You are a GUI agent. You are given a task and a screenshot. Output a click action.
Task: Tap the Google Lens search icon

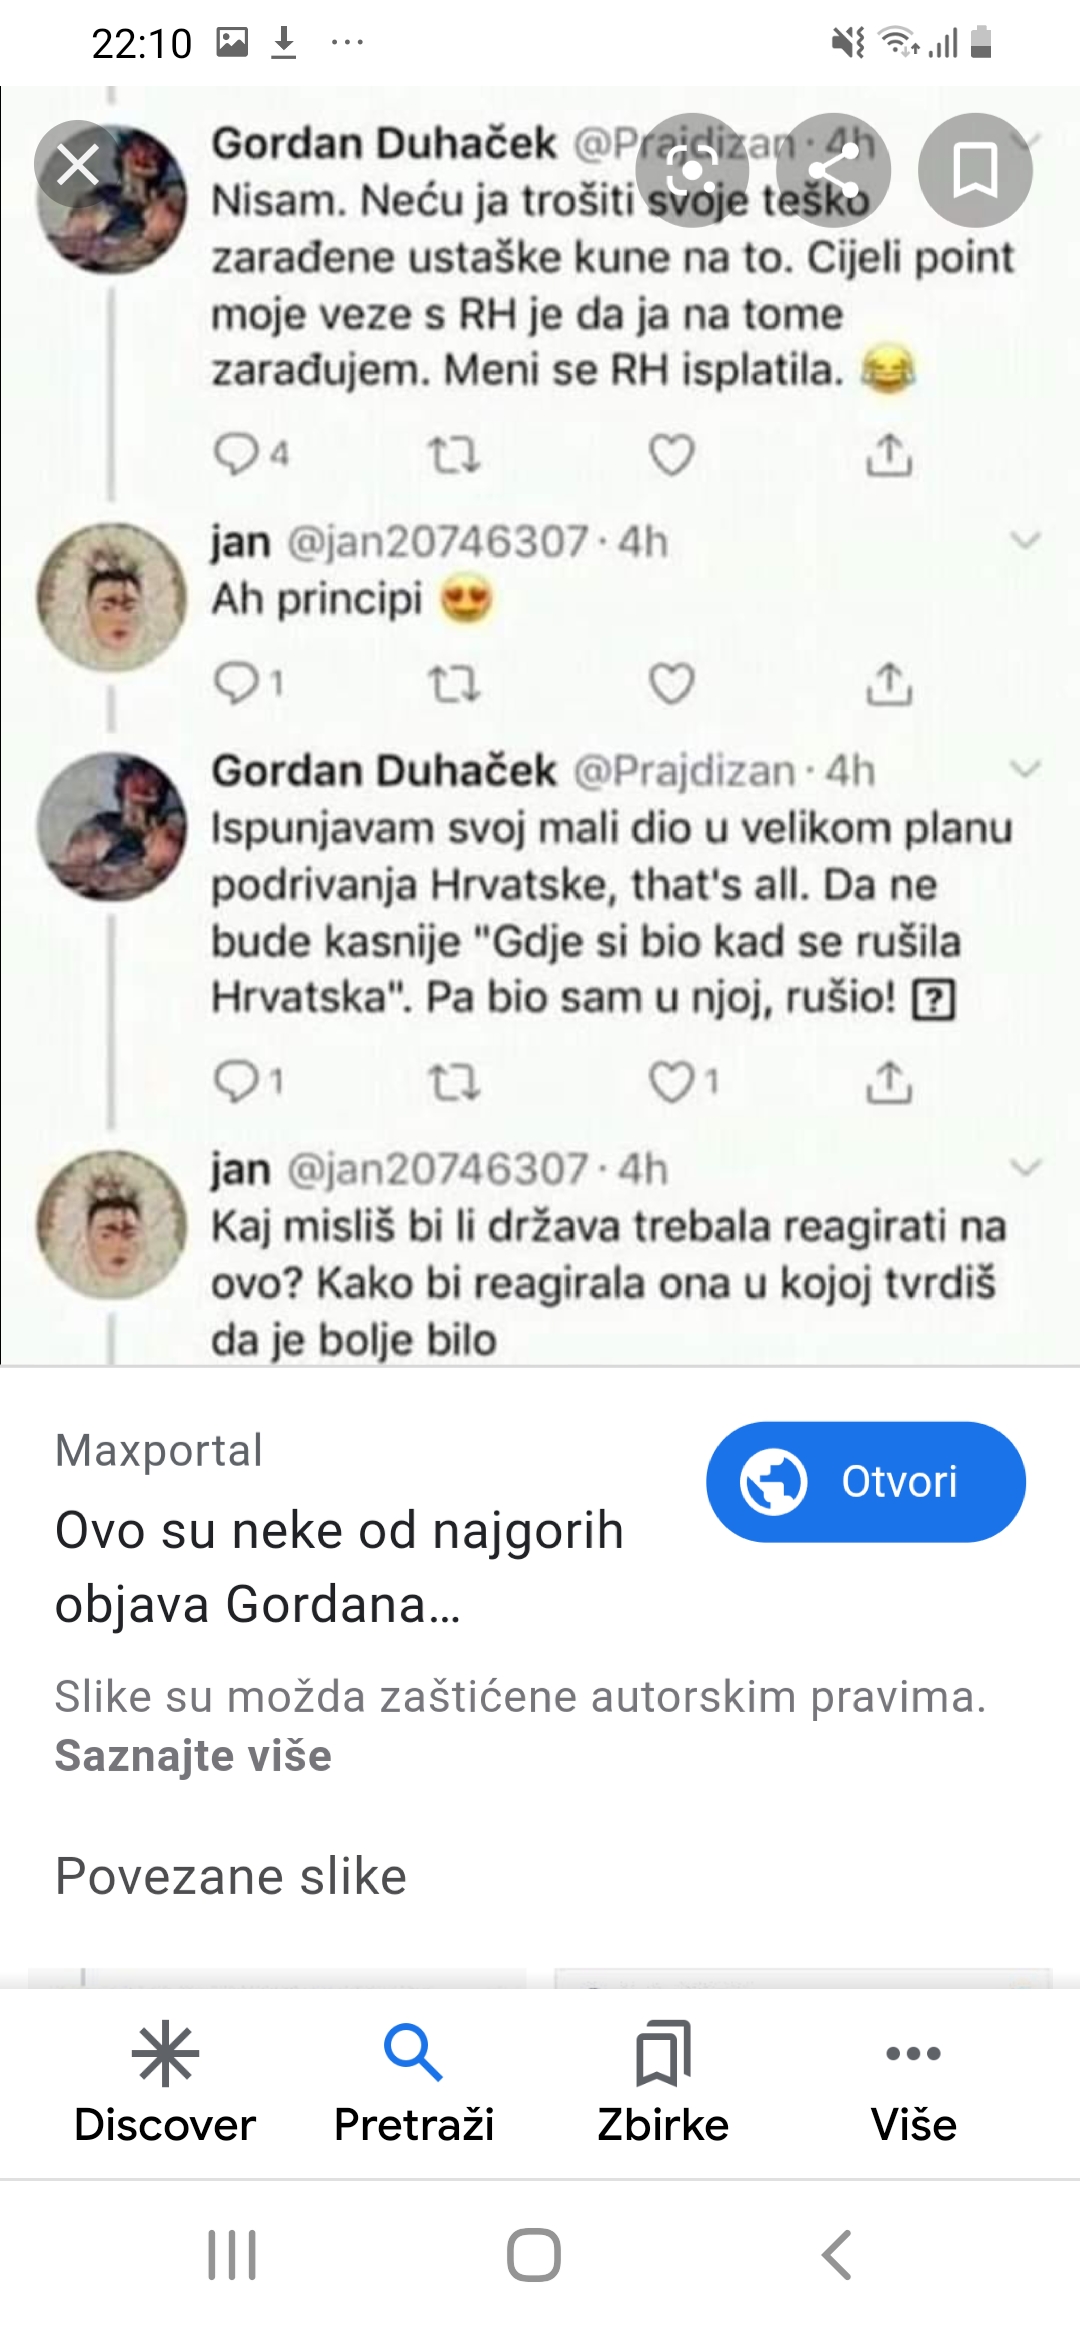[x=692, y=170]
